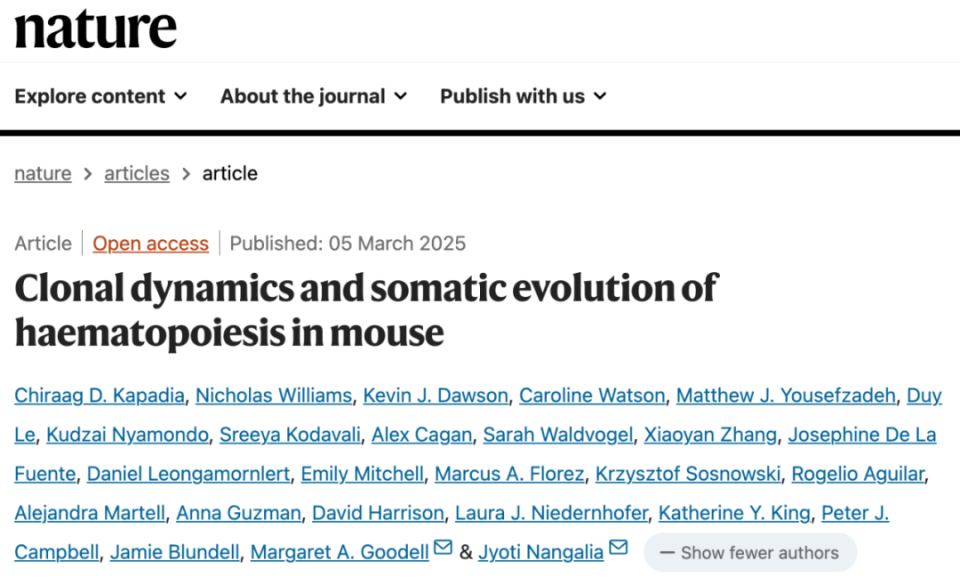960x584 pixels.
Task: Select author Nicholas Williams
Action: tap(274, 395)
